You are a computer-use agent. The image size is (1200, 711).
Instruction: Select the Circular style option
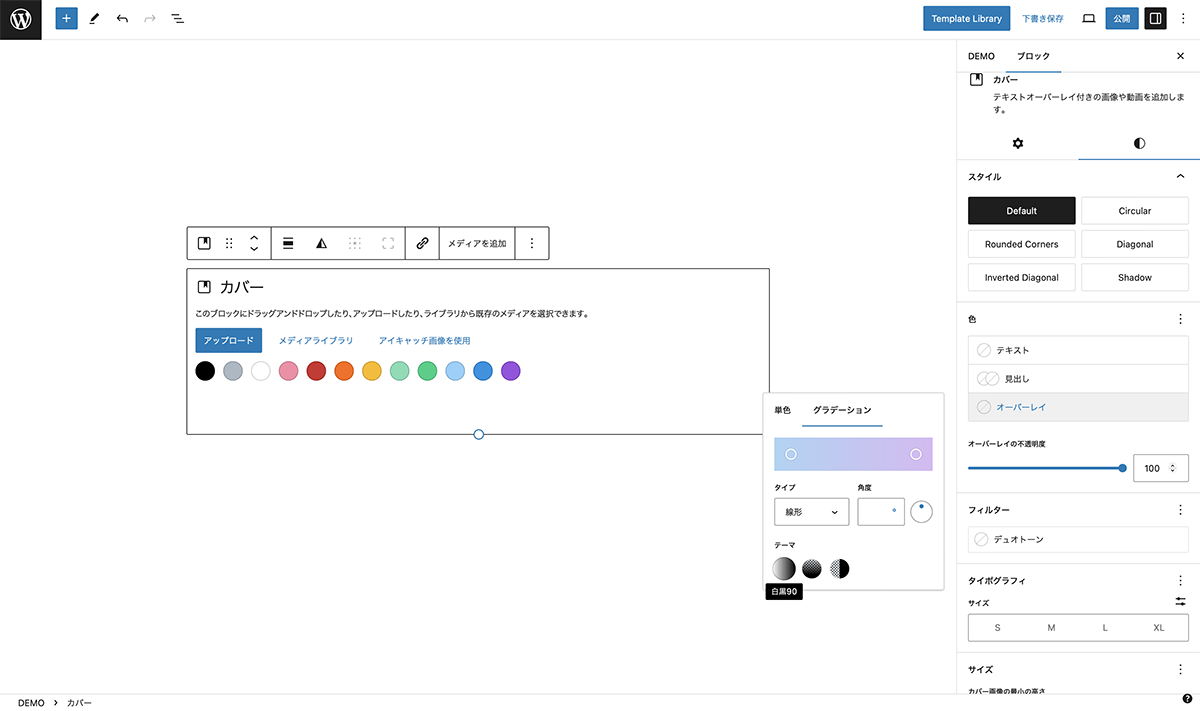click(1134, 211)
